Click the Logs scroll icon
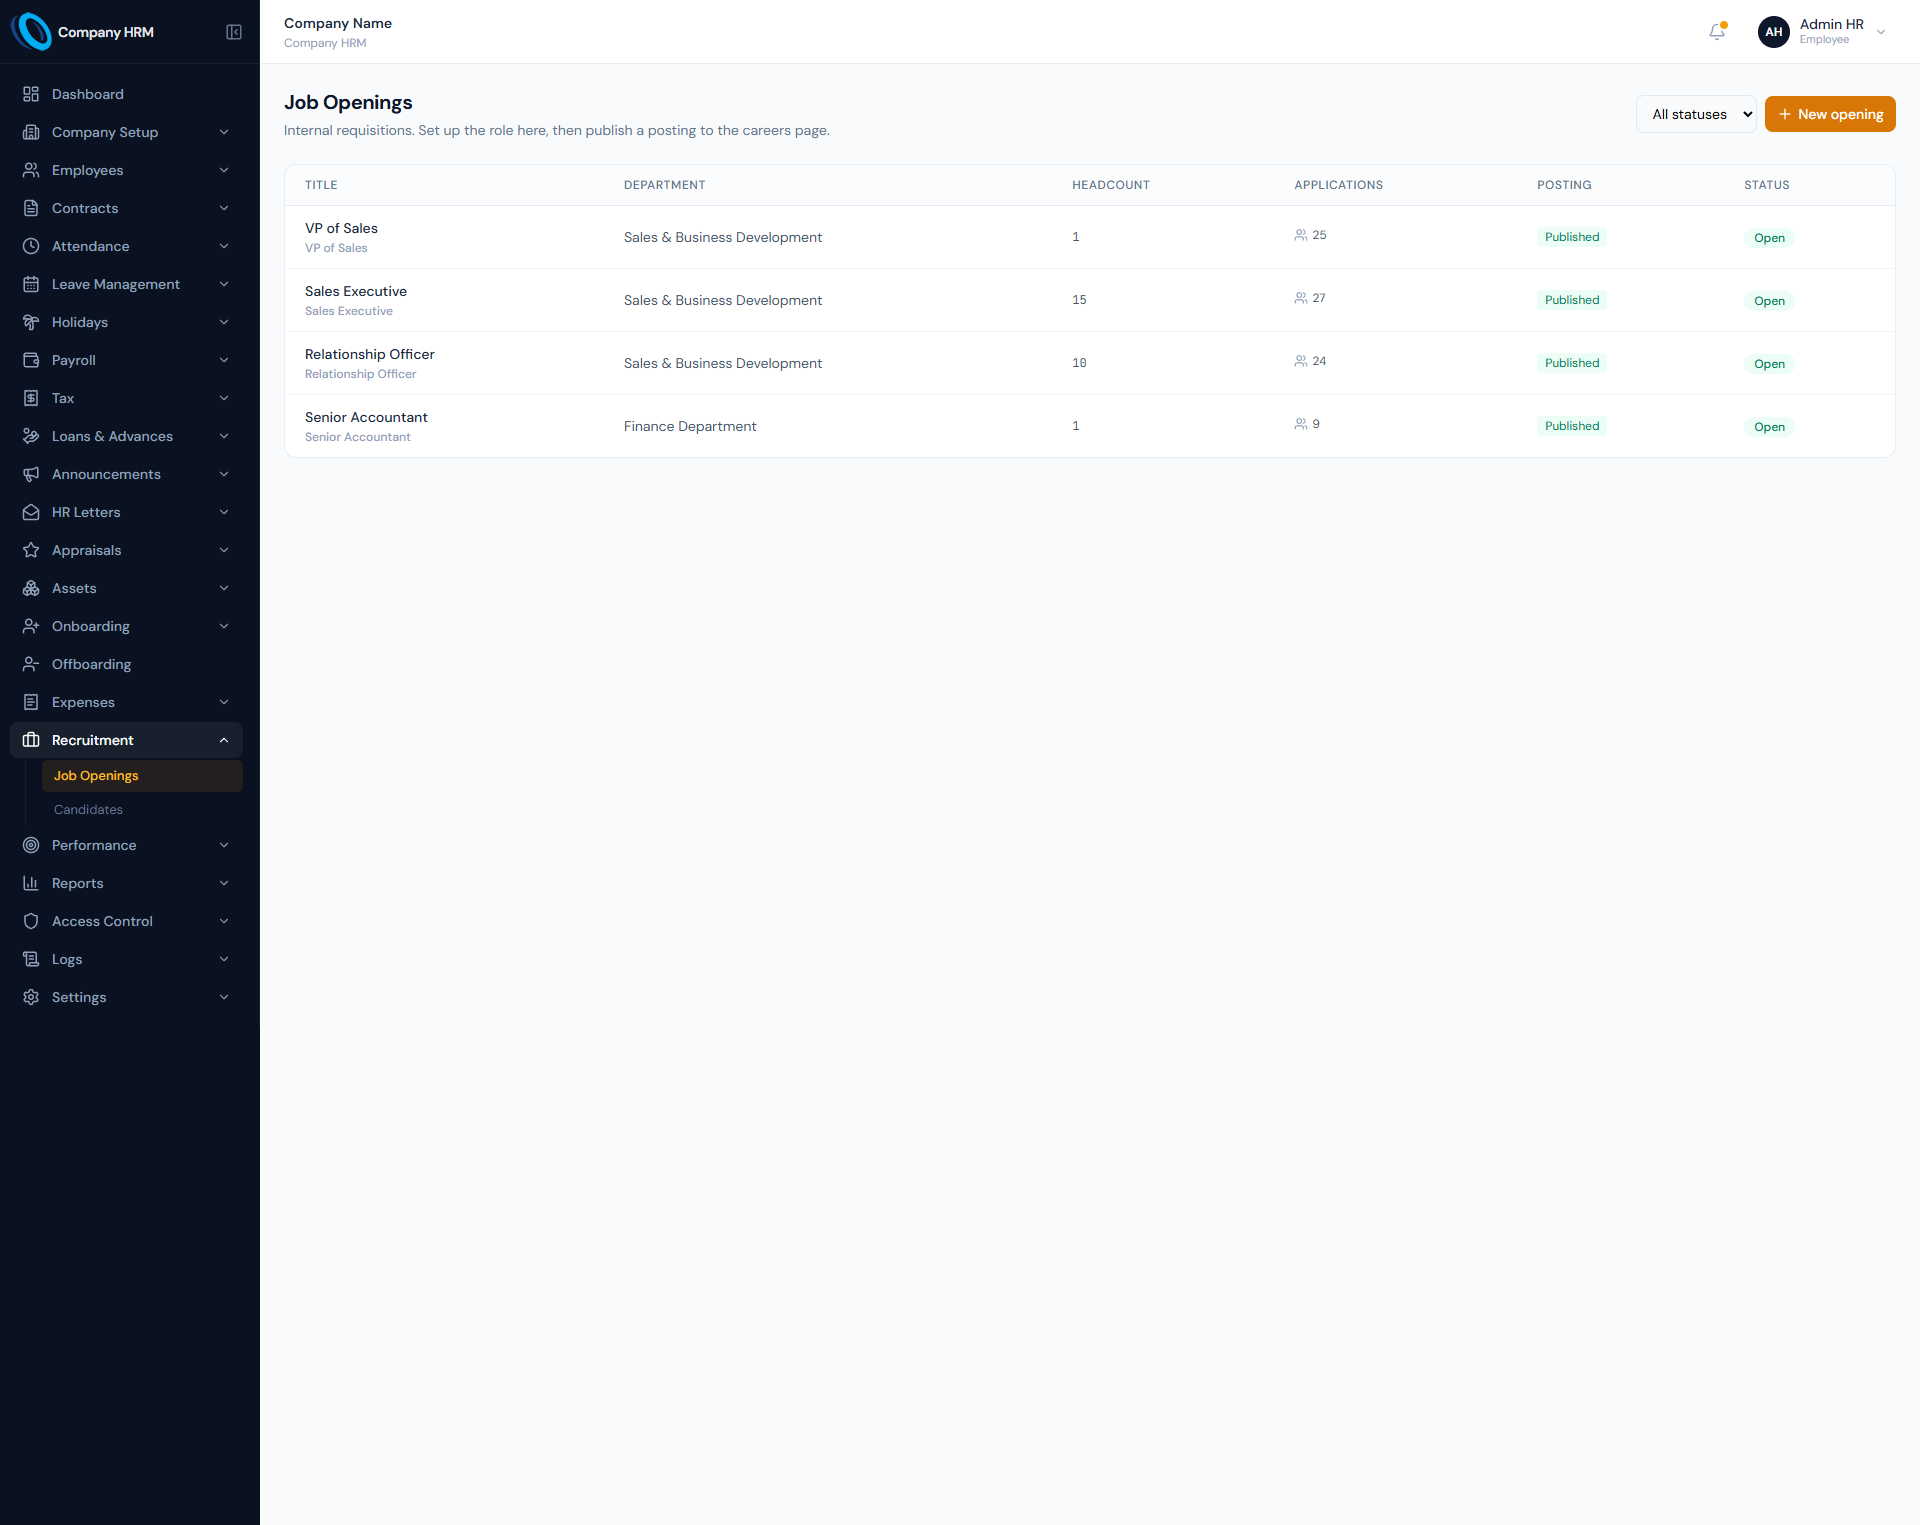 click(x=31, y=959)
